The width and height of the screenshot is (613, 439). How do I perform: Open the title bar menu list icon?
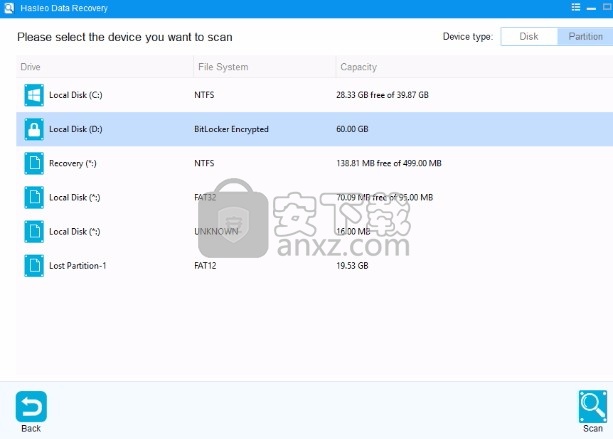pyautogui.click(x=576, y=7)
